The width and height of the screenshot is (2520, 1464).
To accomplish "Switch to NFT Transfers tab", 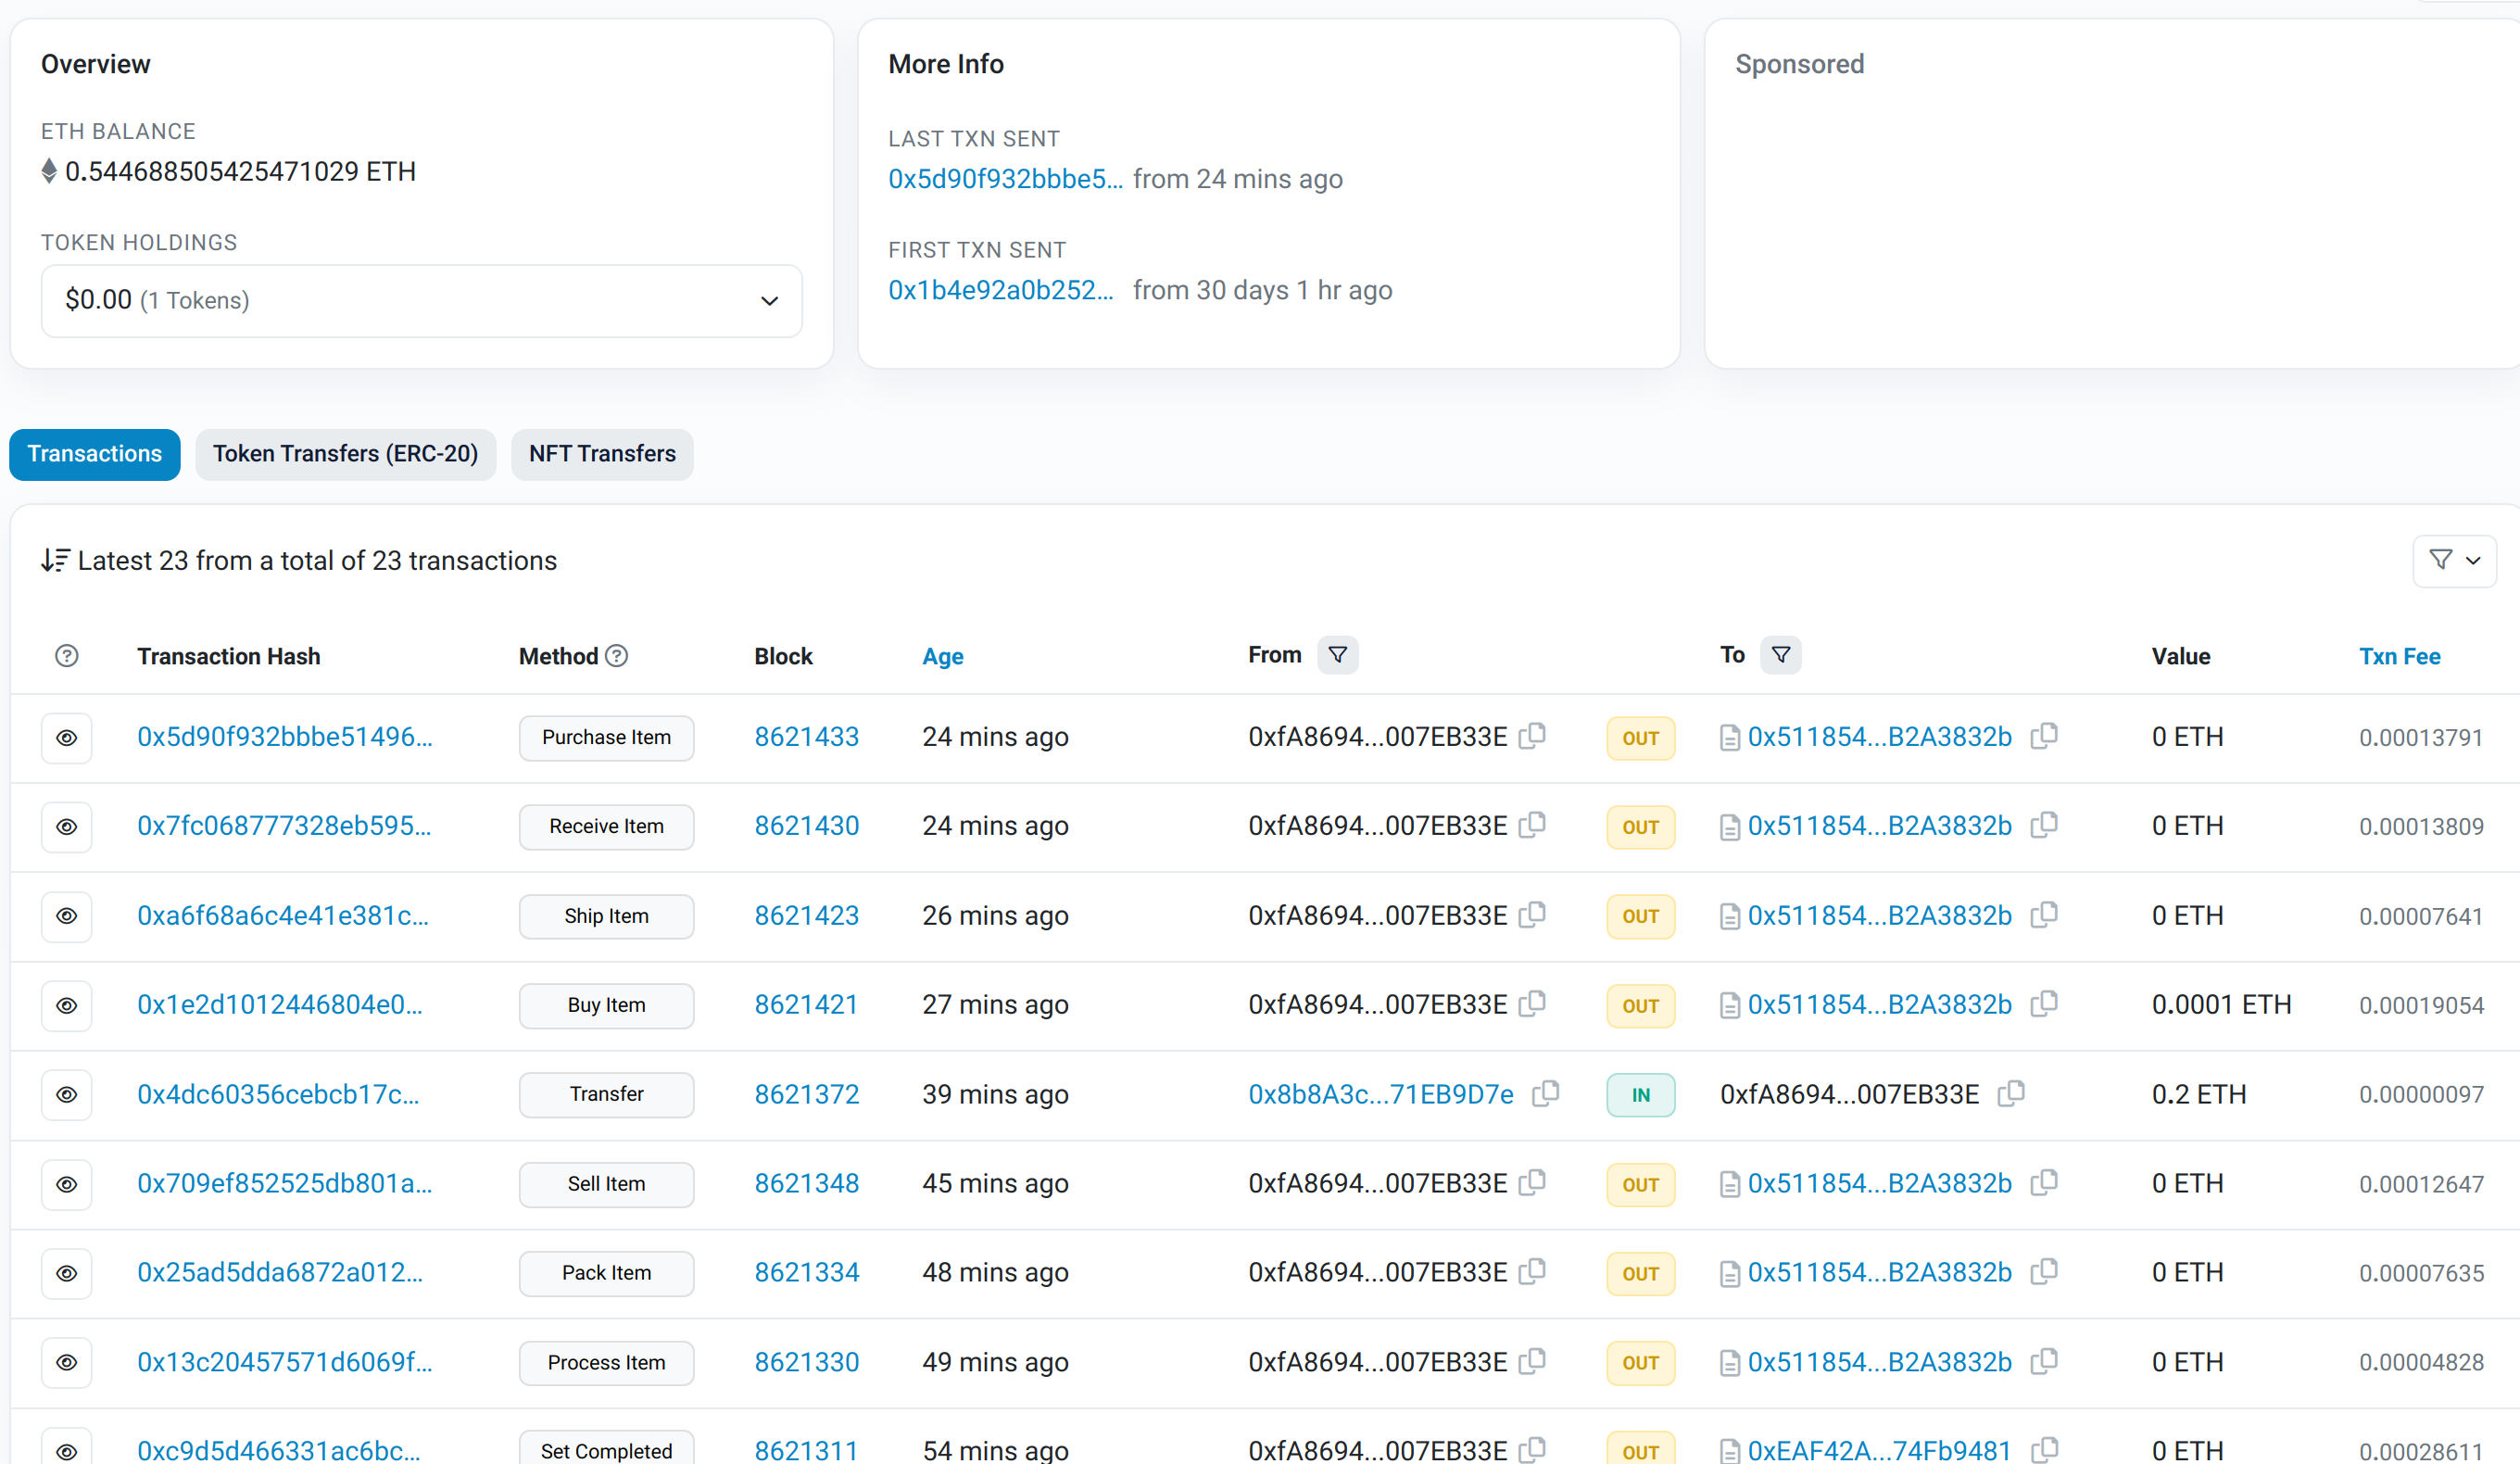I will 602,454.
